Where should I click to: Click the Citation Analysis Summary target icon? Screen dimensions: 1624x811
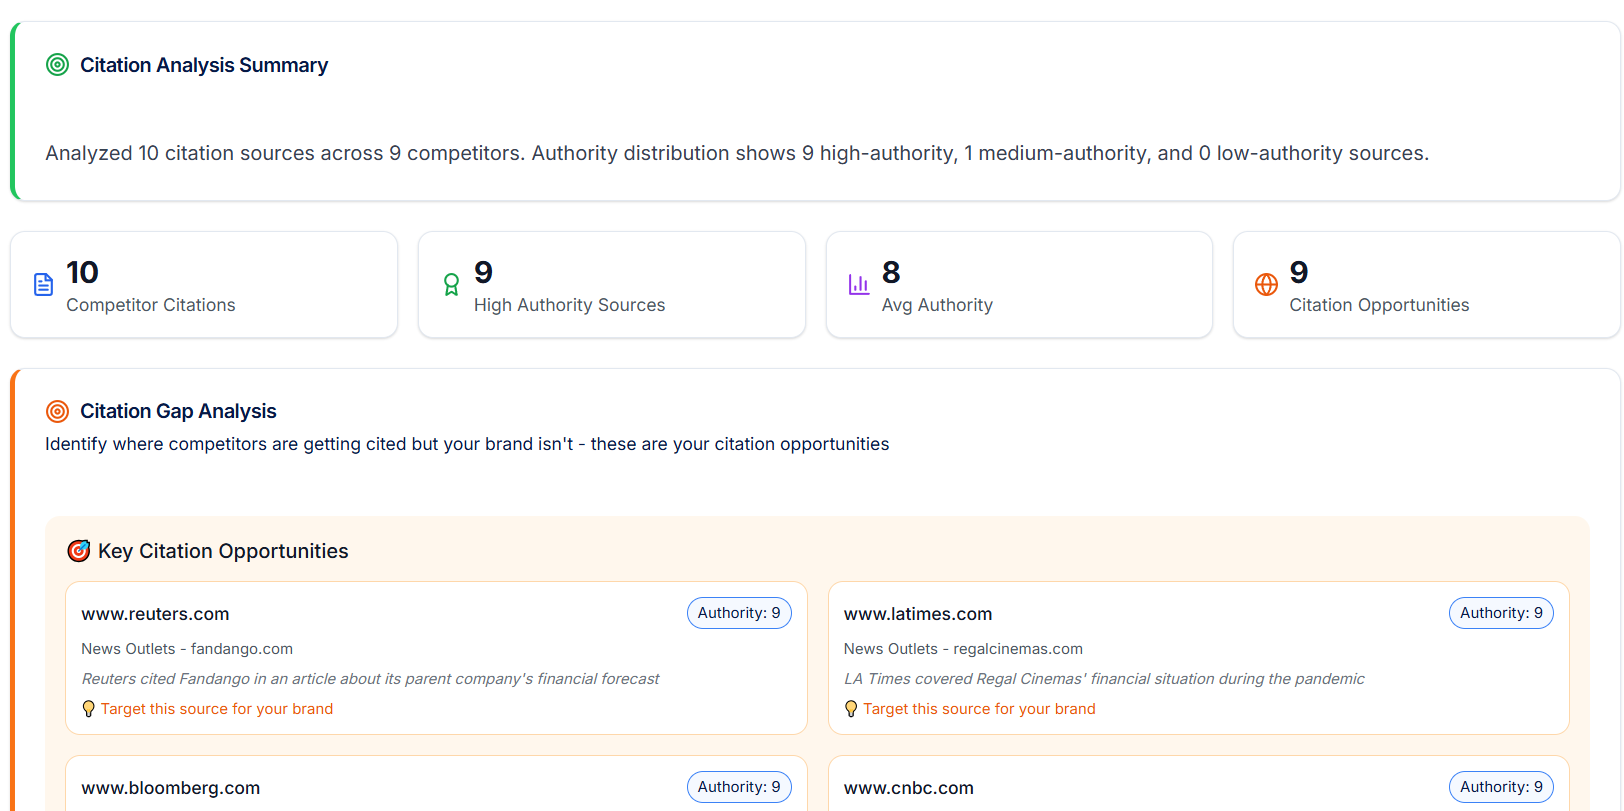(x=58, y=65)
